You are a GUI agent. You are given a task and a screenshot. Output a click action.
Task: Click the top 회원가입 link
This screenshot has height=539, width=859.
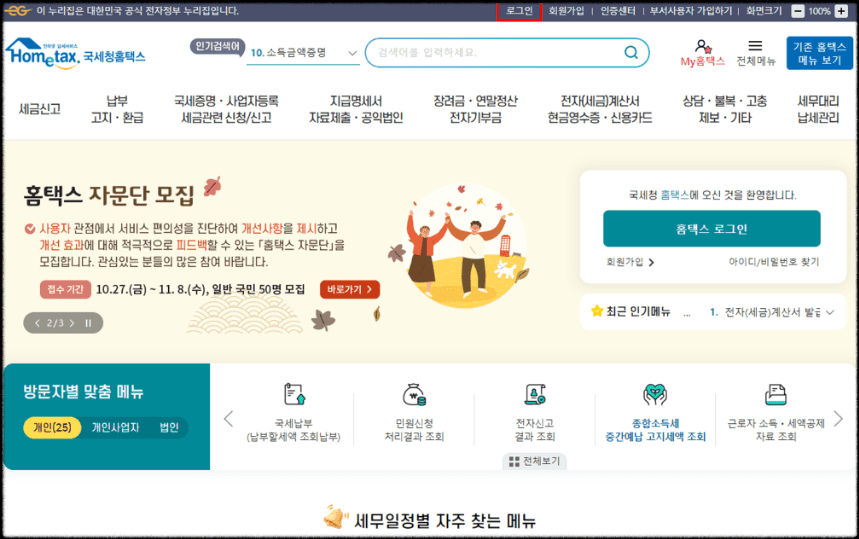566,11
